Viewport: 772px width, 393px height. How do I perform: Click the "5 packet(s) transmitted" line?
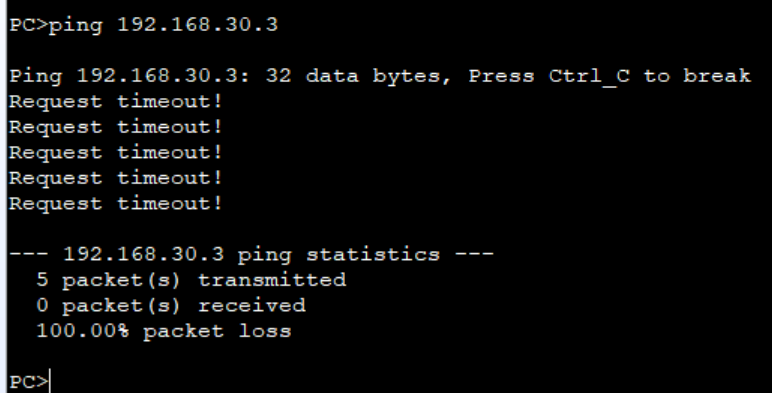click(x=192, y=280)
